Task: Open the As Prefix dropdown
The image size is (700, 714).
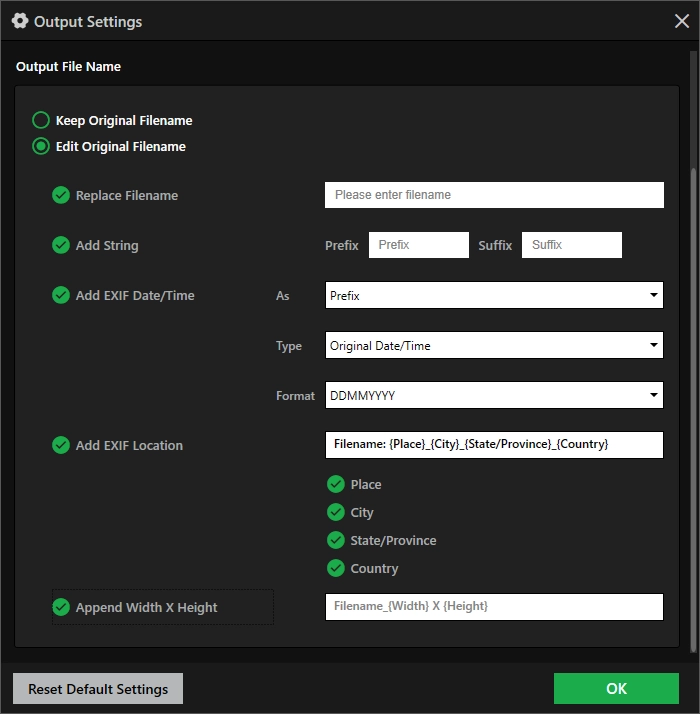Action: (x=494, y=295)
